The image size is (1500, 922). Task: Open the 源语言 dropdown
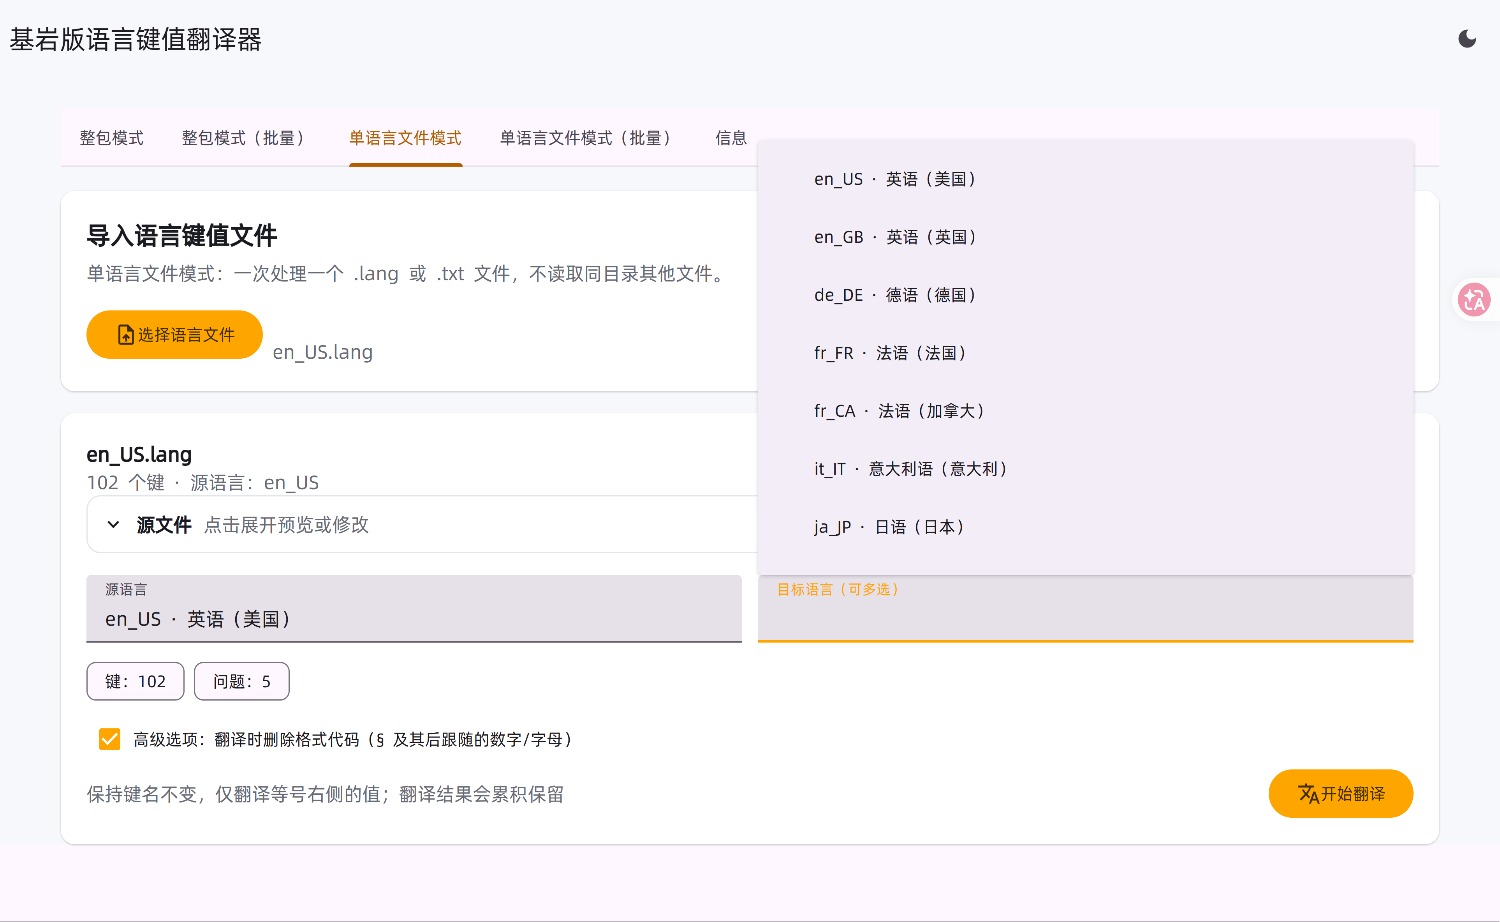414,608
